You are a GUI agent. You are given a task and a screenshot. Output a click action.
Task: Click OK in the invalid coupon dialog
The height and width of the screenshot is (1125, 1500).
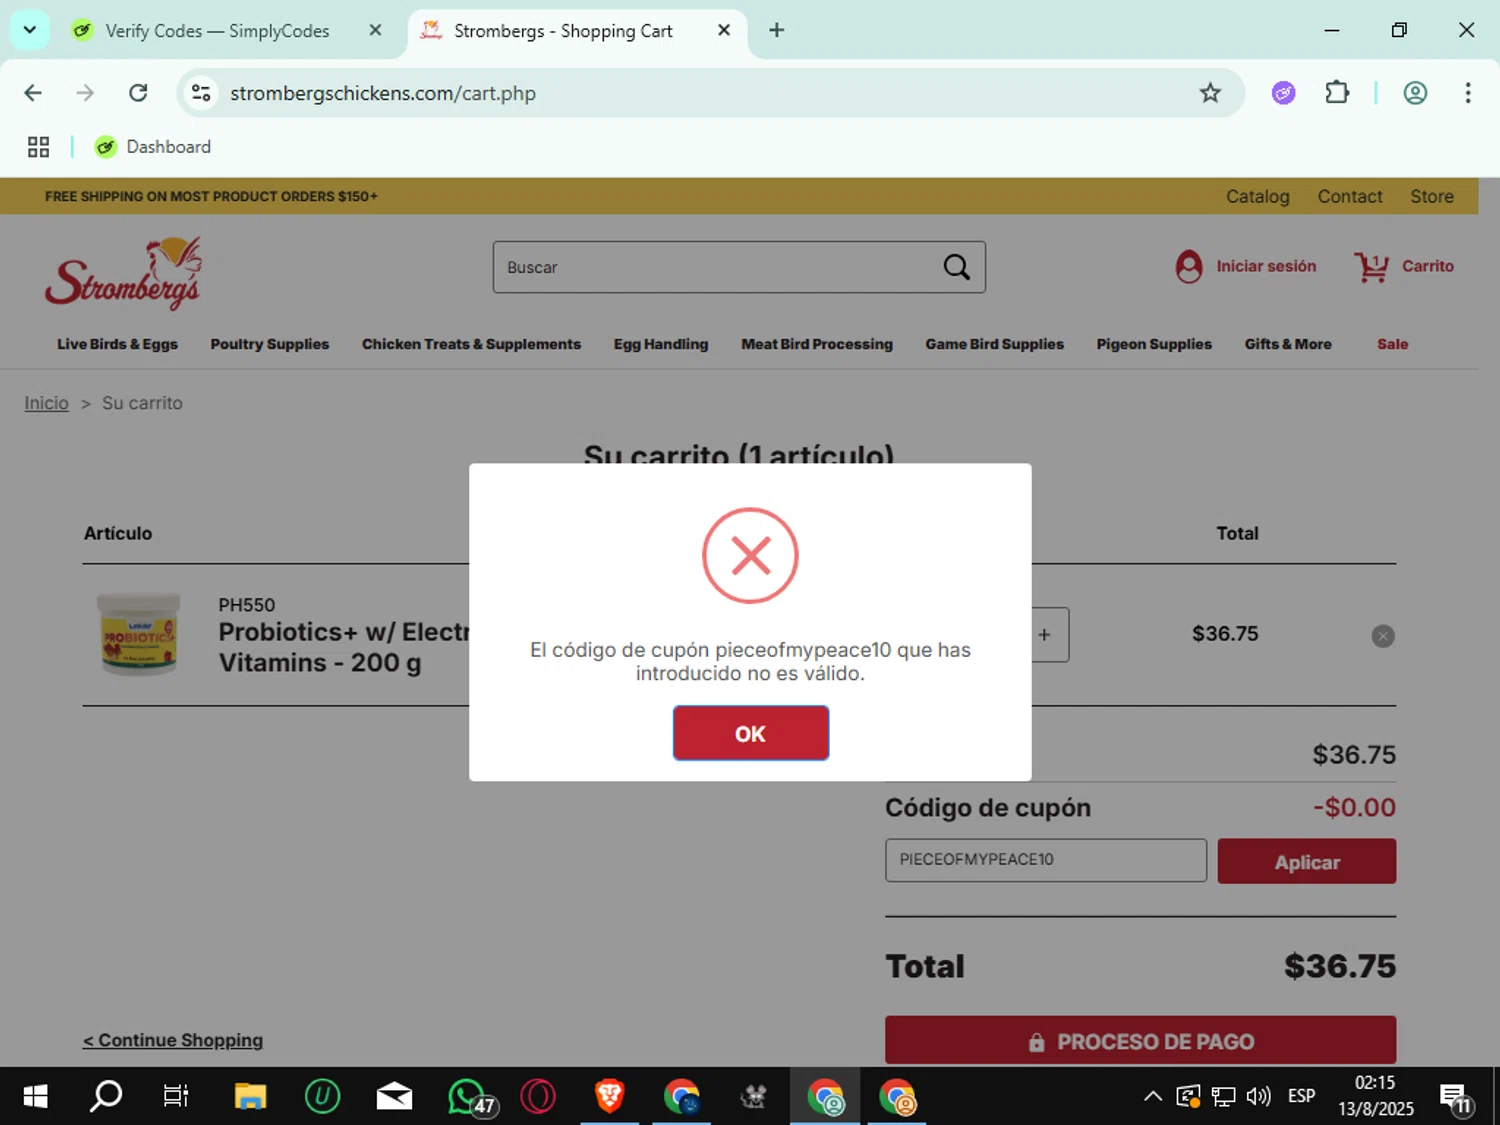click(750, 733)
